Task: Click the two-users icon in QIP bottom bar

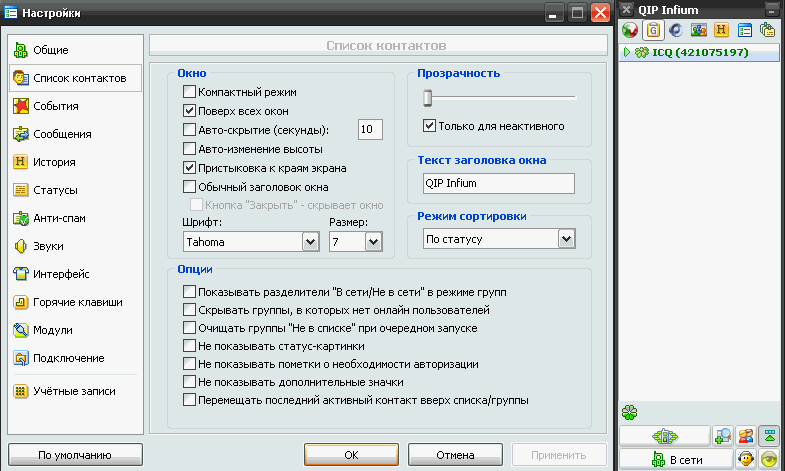Action: tap(746, 436)
